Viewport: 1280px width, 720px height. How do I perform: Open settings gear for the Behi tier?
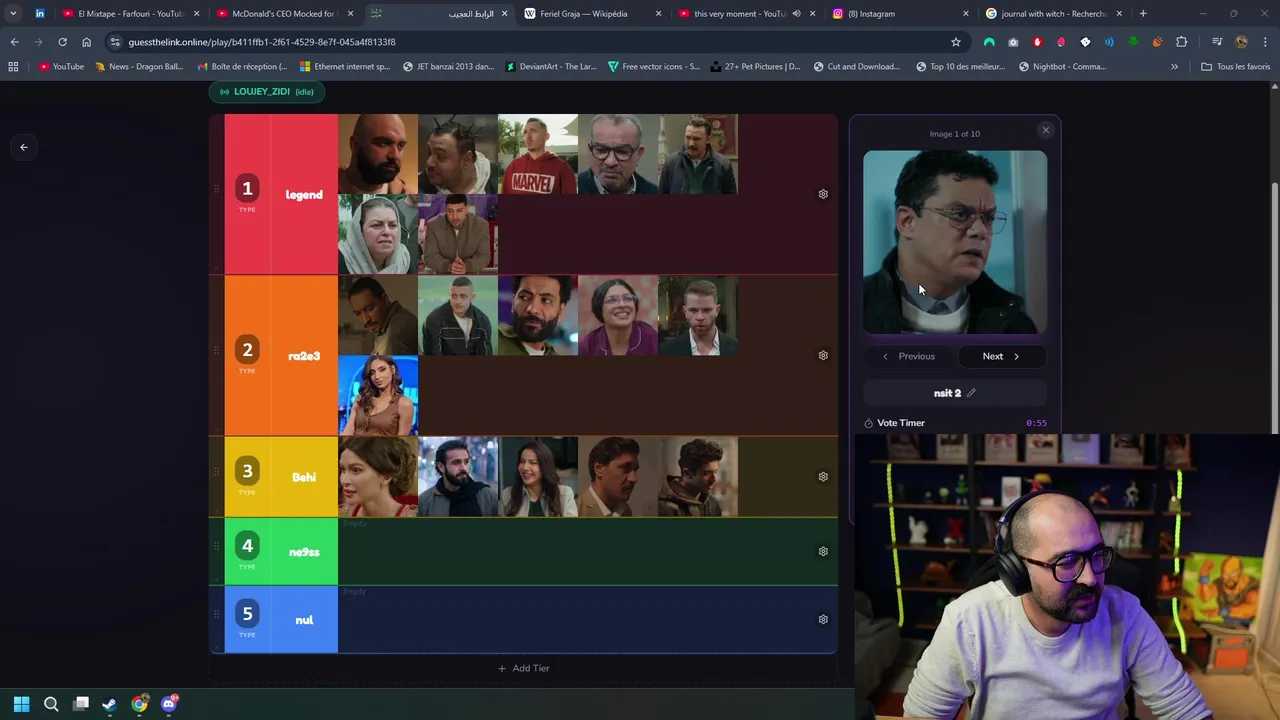tap(823, 477)
